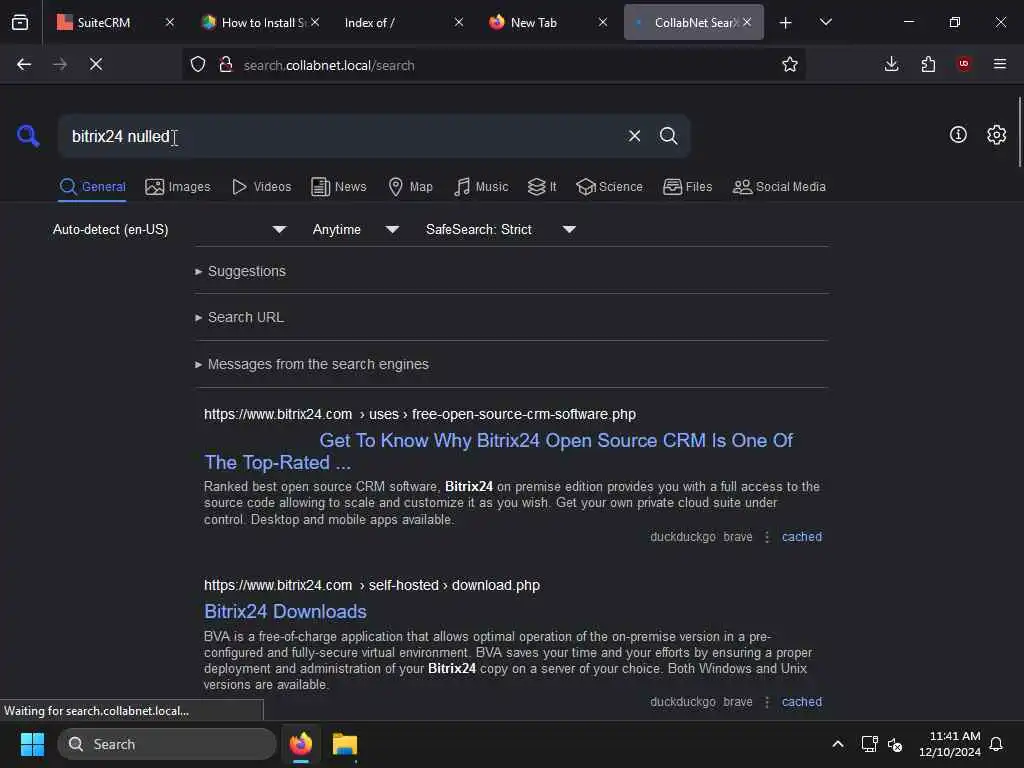Open File Explorer from the taskbar
This screenshot has width=1024, height=768.
click(345, 744)
